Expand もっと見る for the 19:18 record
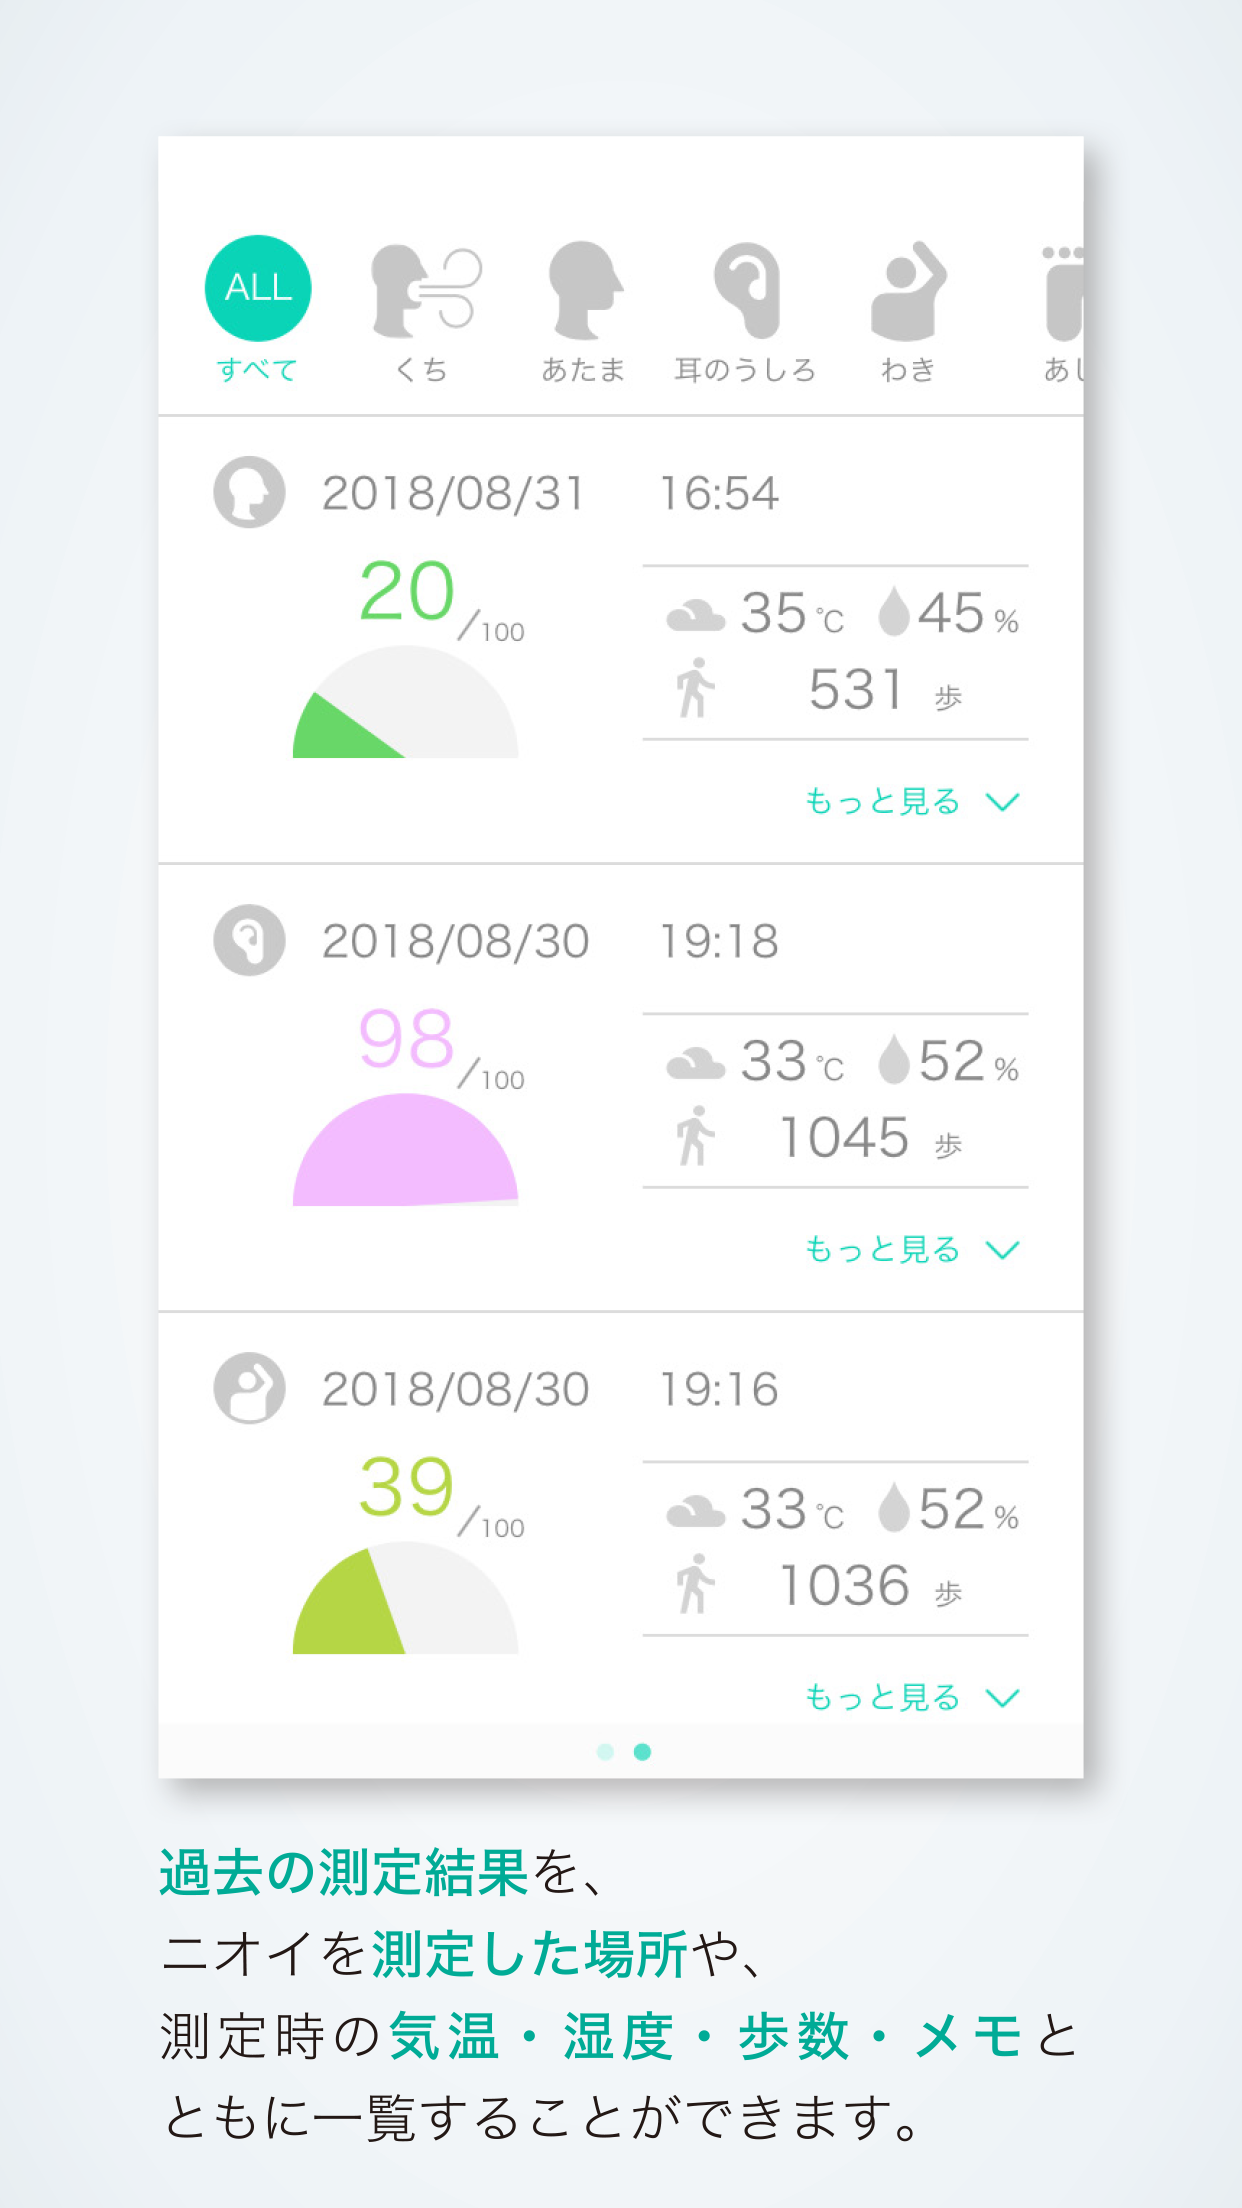The image size is (1242, 2208). coord(911,1249)
